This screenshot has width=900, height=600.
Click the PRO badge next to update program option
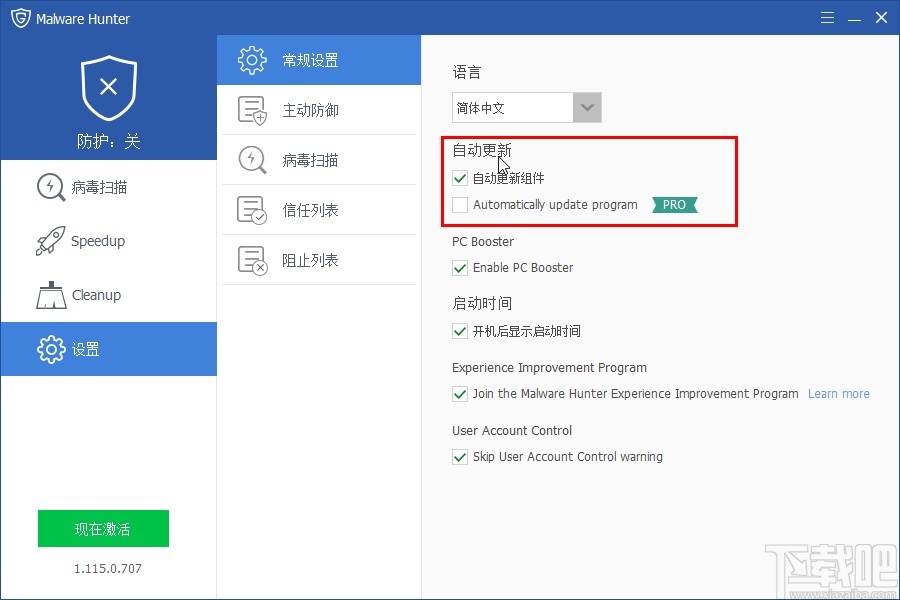click(673, 204)
